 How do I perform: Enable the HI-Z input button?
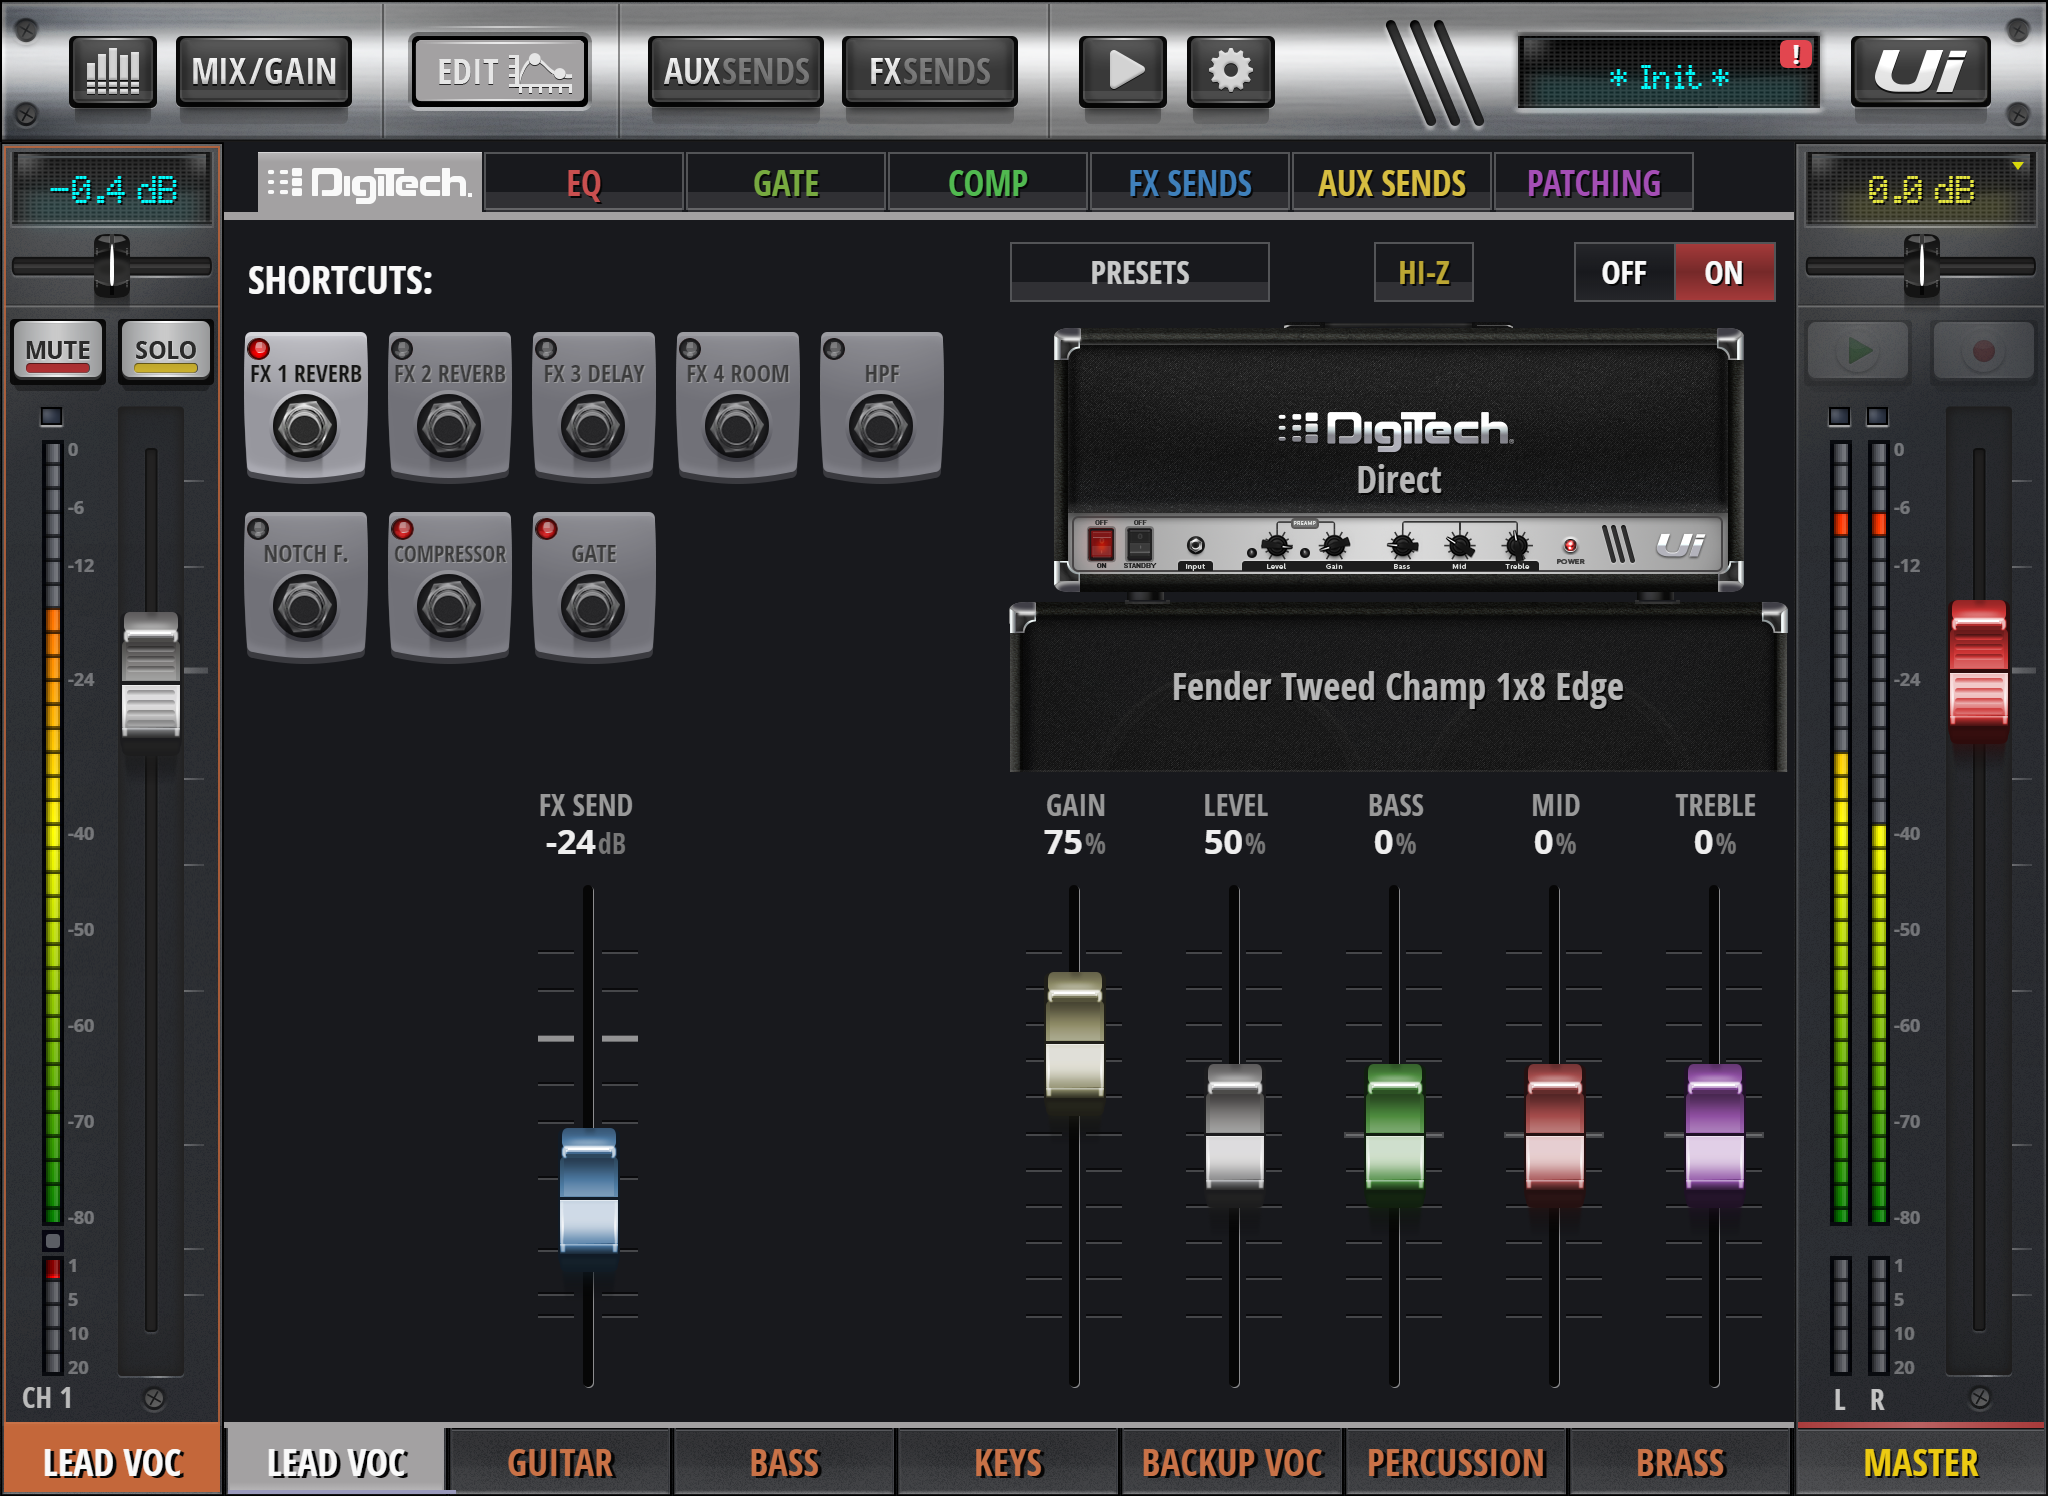(1423, 272)
